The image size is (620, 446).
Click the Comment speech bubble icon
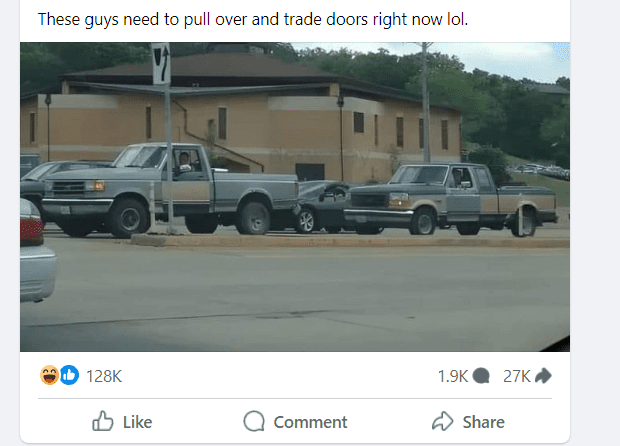click(254, 421)
